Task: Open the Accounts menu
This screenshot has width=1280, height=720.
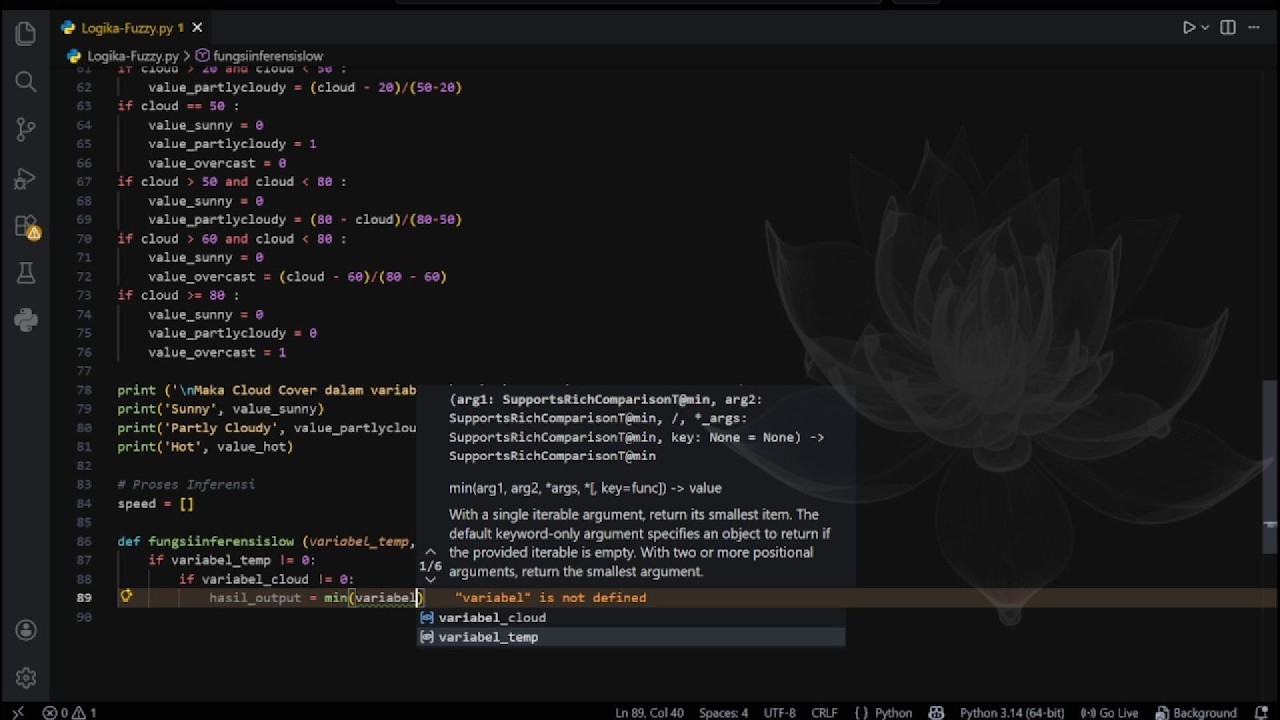Action: (26, 630)
